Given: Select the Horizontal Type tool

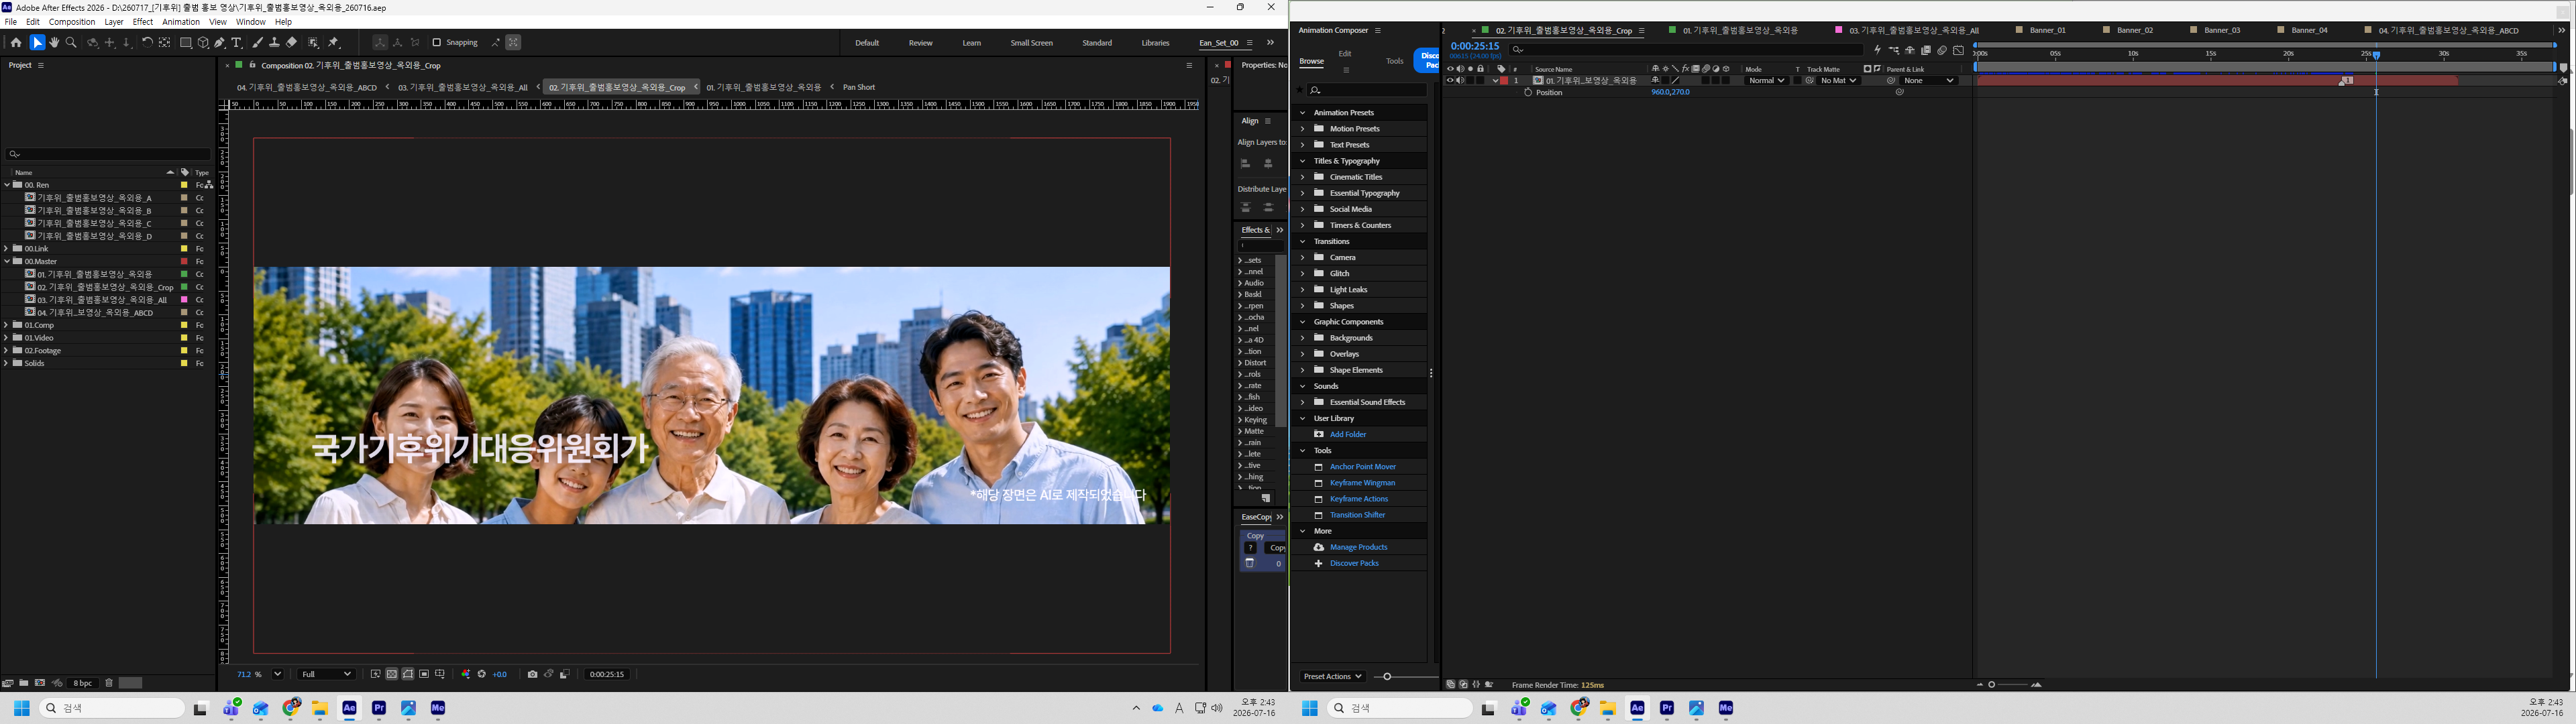Looking at the screenshot, I should tap(237, 43).
